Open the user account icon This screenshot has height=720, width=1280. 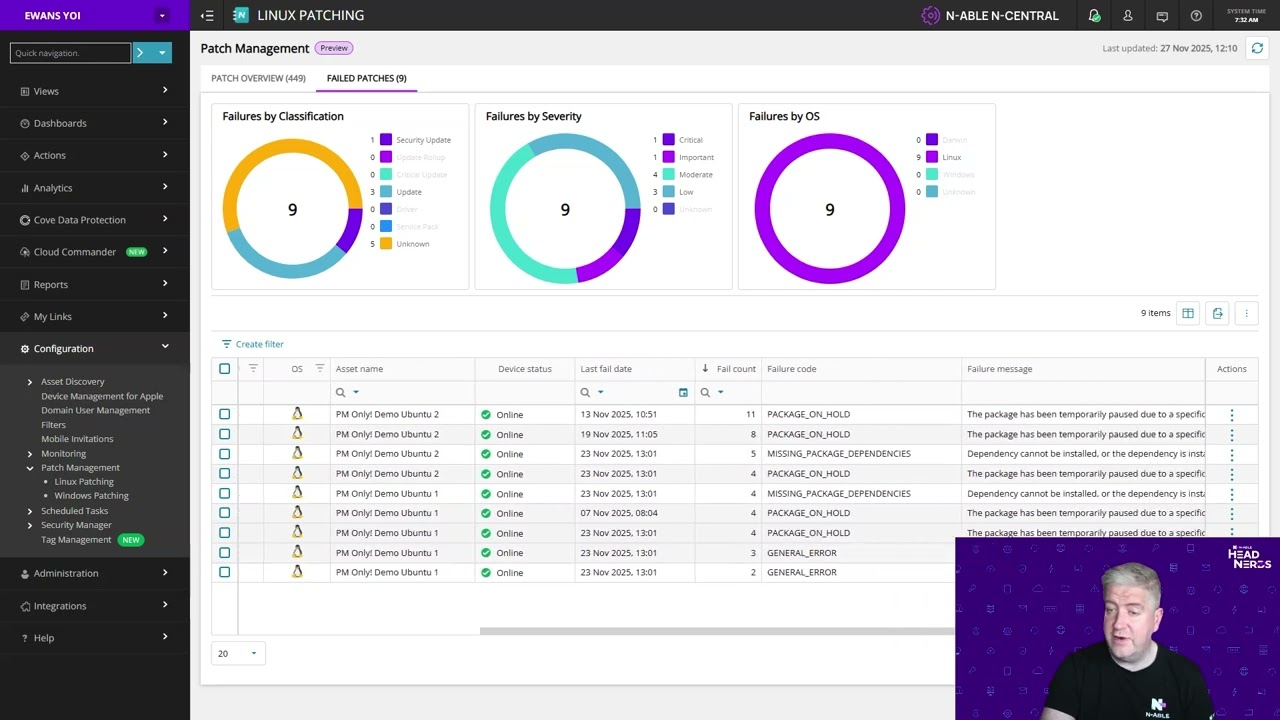pos(1128,16)
